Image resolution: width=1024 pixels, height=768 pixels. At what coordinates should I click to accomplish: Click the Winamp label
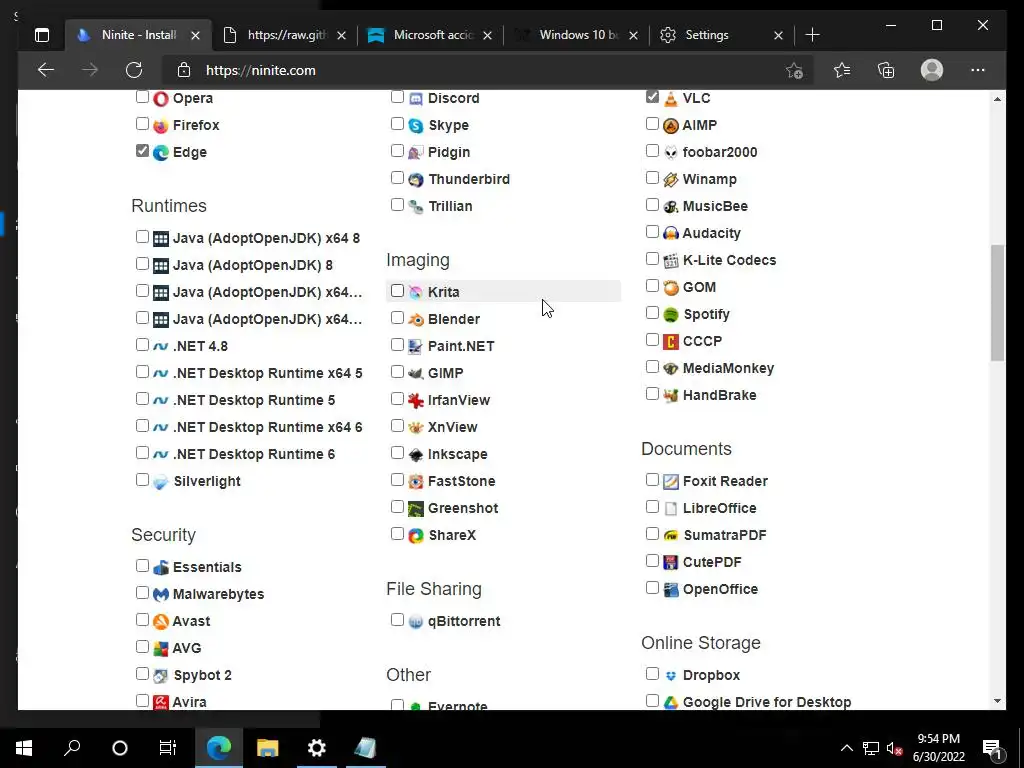tap(709, 179)
